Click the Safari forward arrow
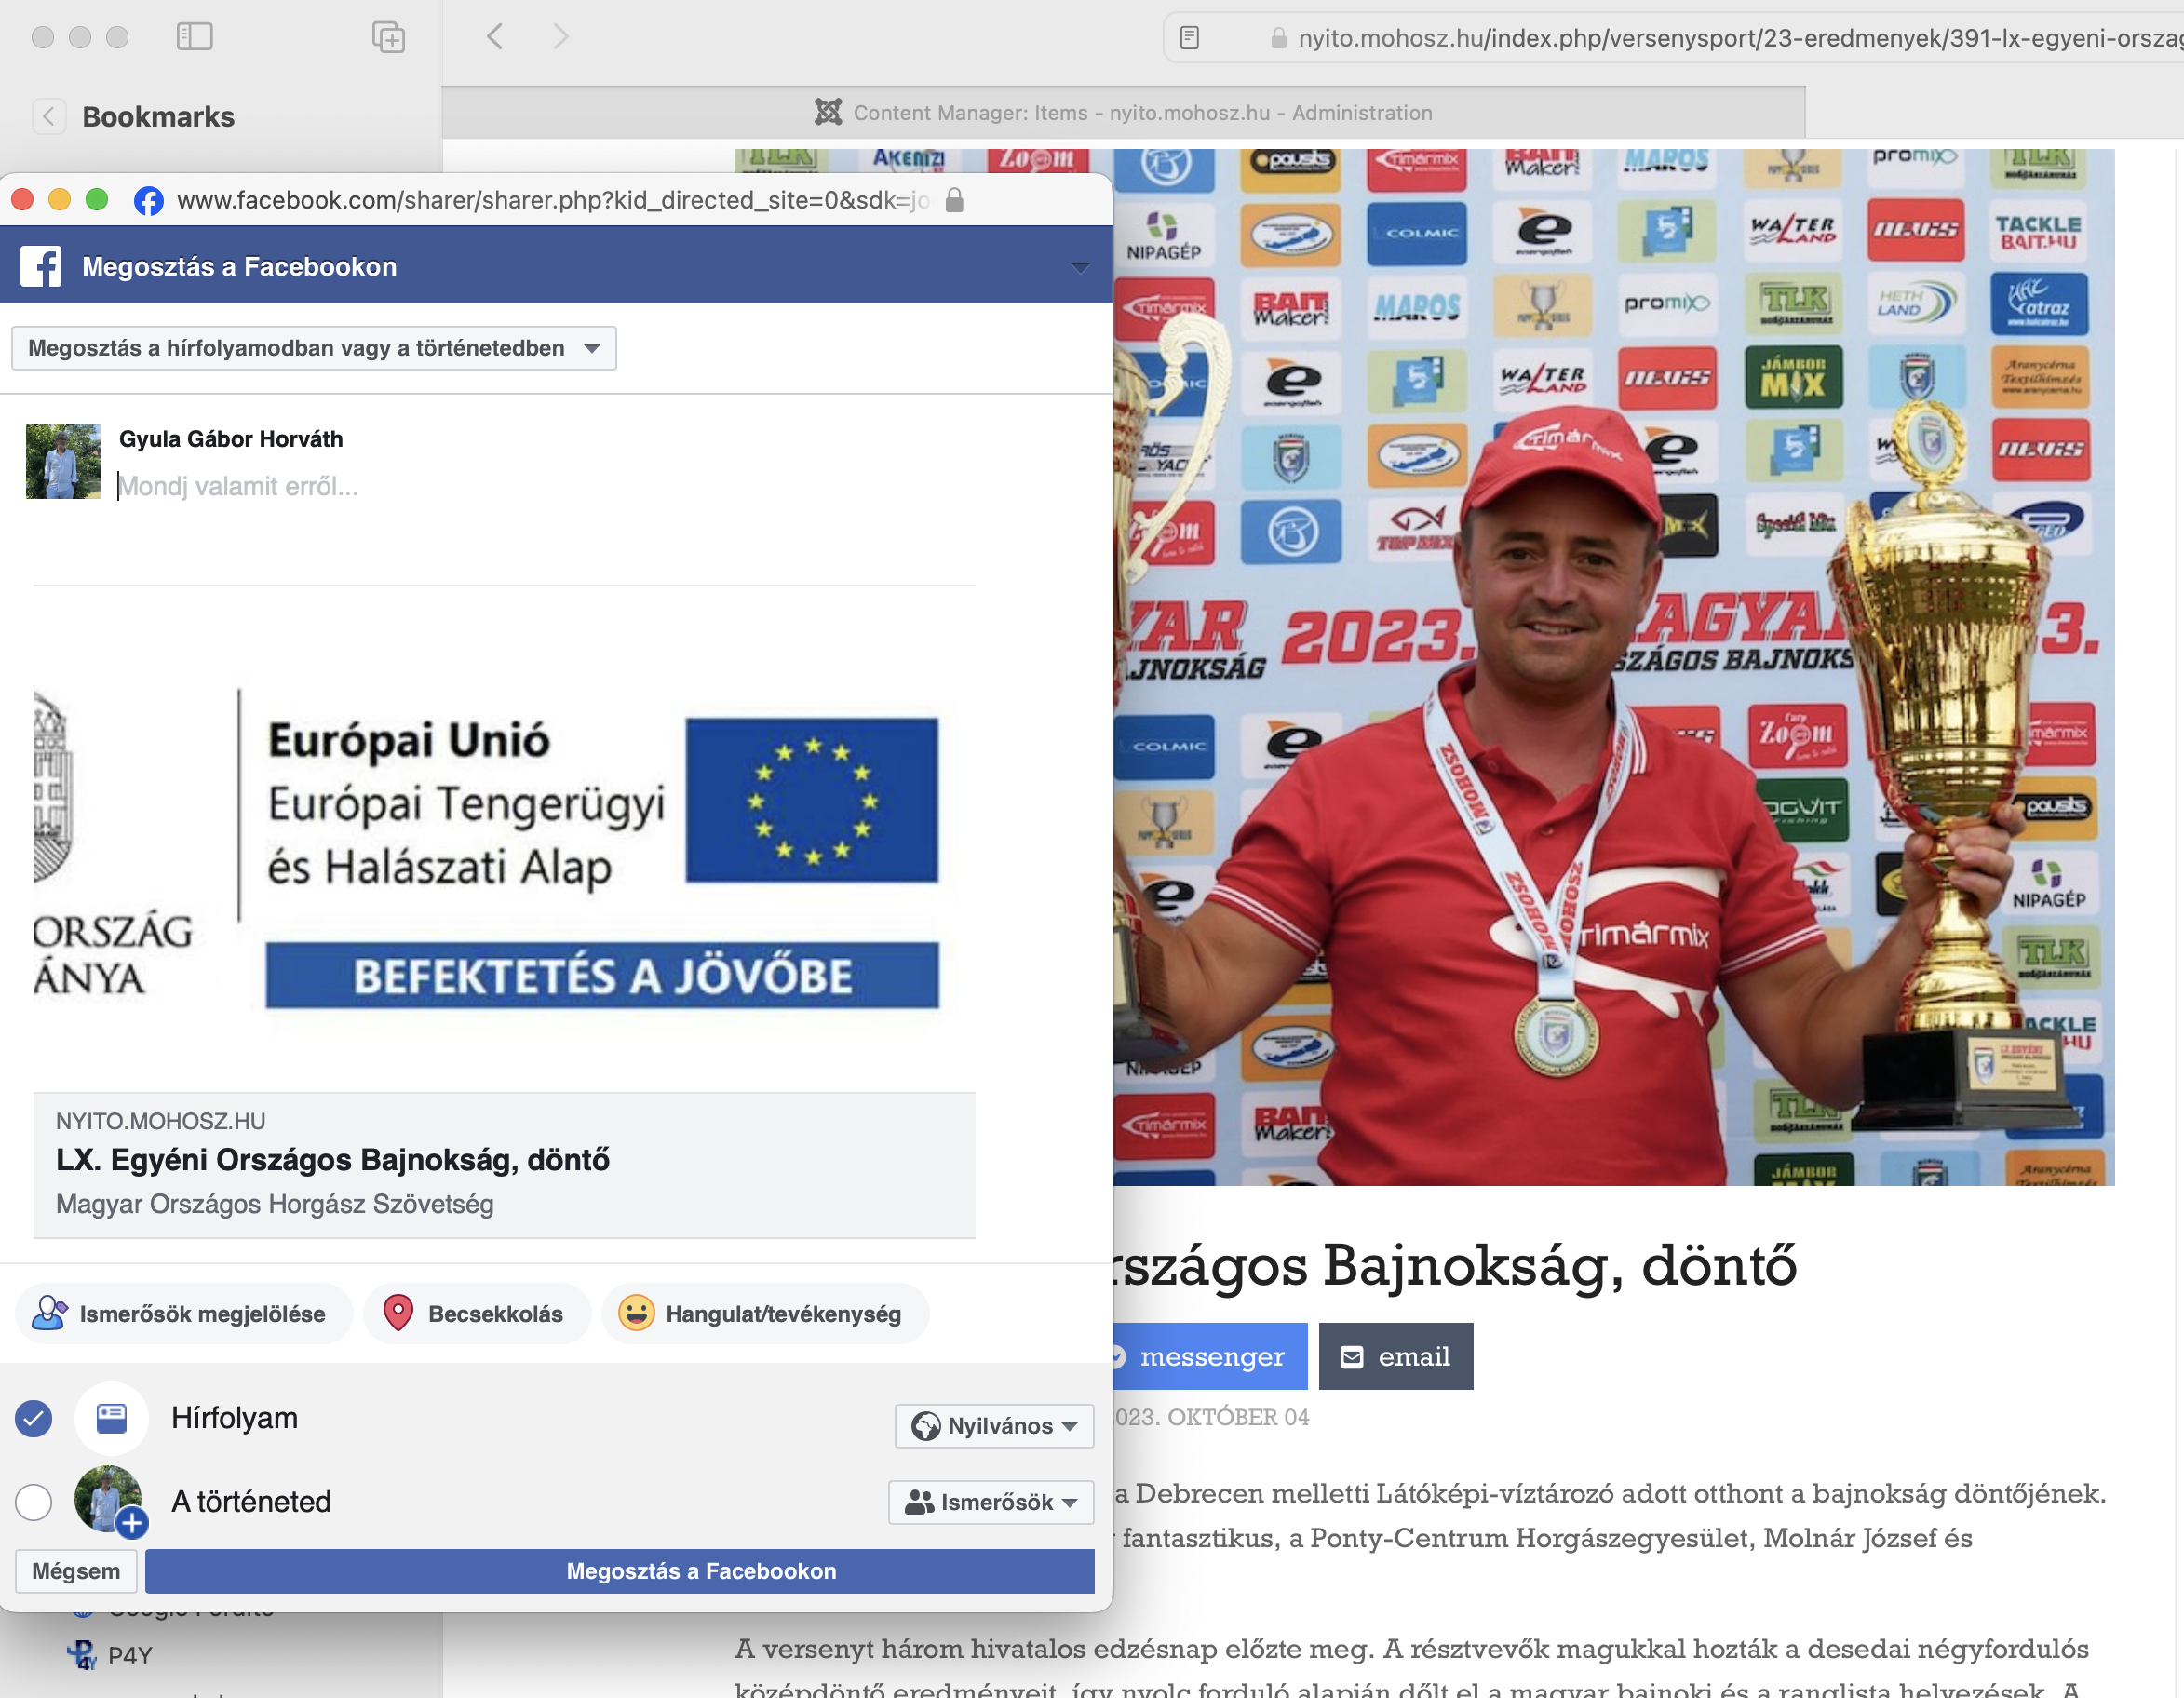 pyautogui.click(x=561, y=37)
